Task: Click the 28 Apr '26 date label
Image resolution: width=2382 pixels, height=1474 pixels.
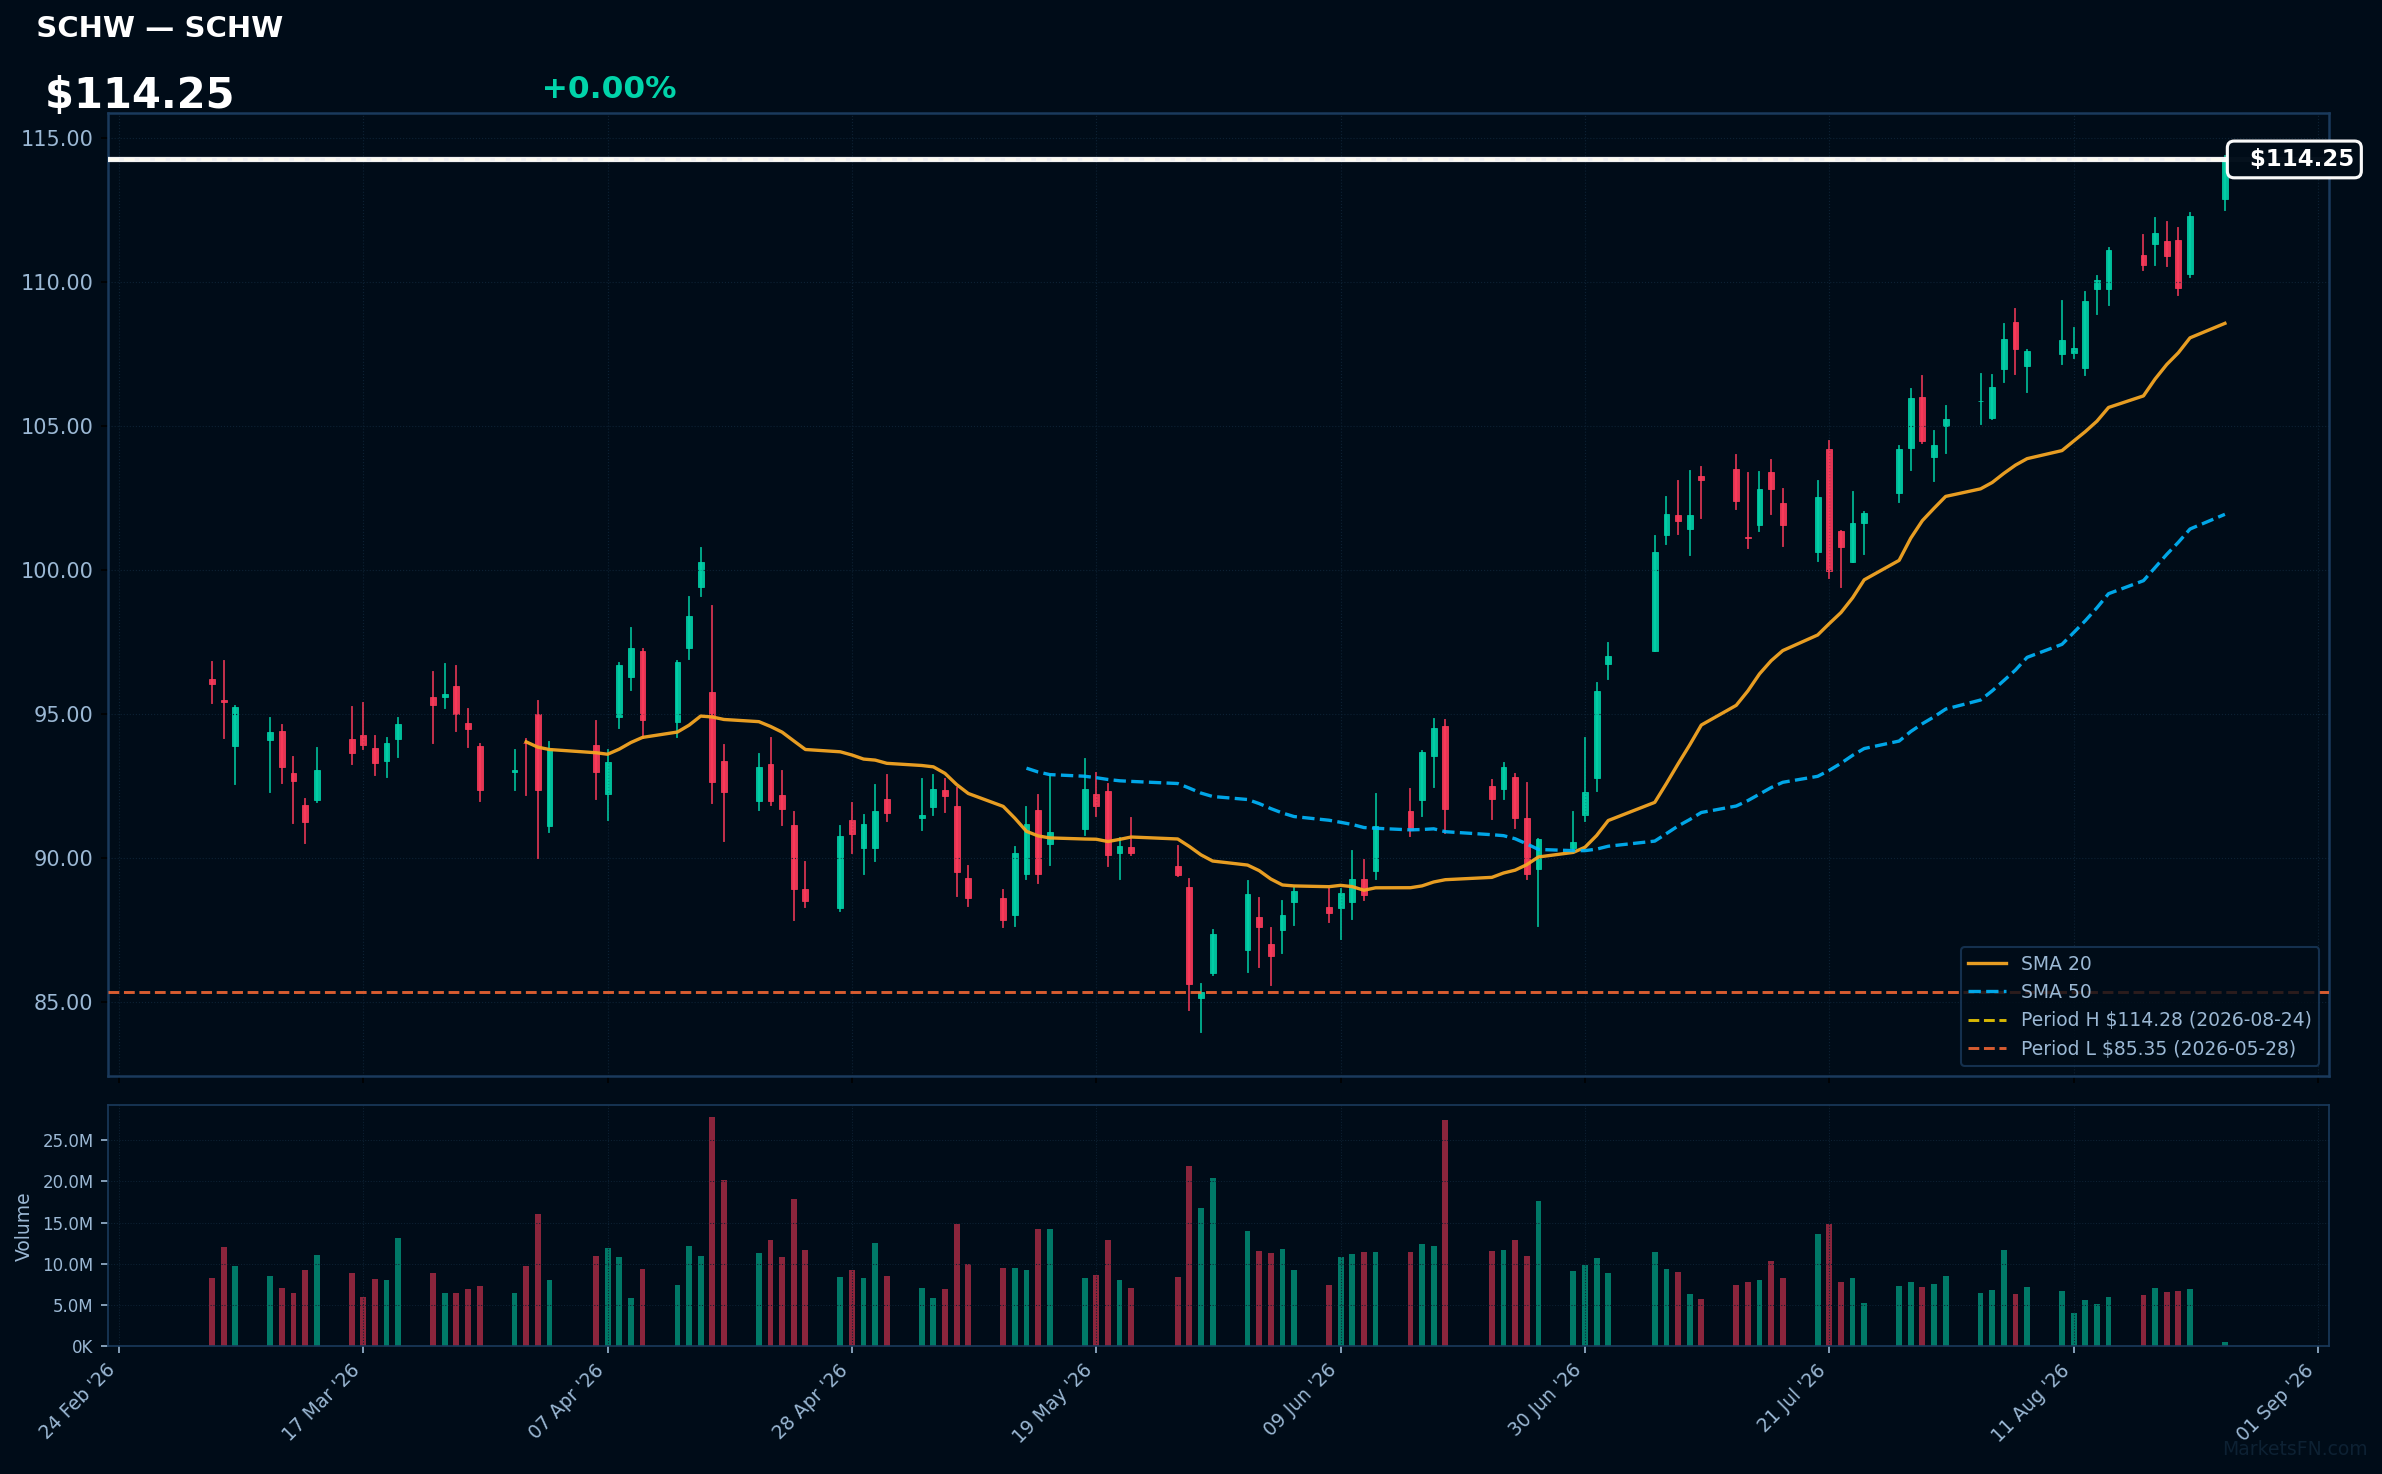Action: pyautogui.click(x=809, y=1401)
